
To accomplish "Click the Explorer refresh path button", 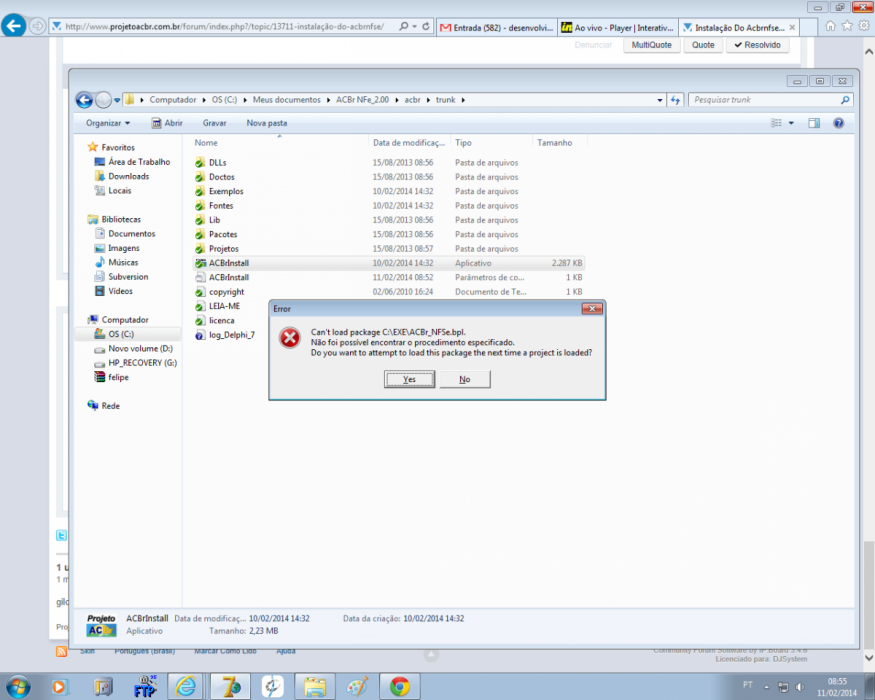I will (x=675, y=100).
